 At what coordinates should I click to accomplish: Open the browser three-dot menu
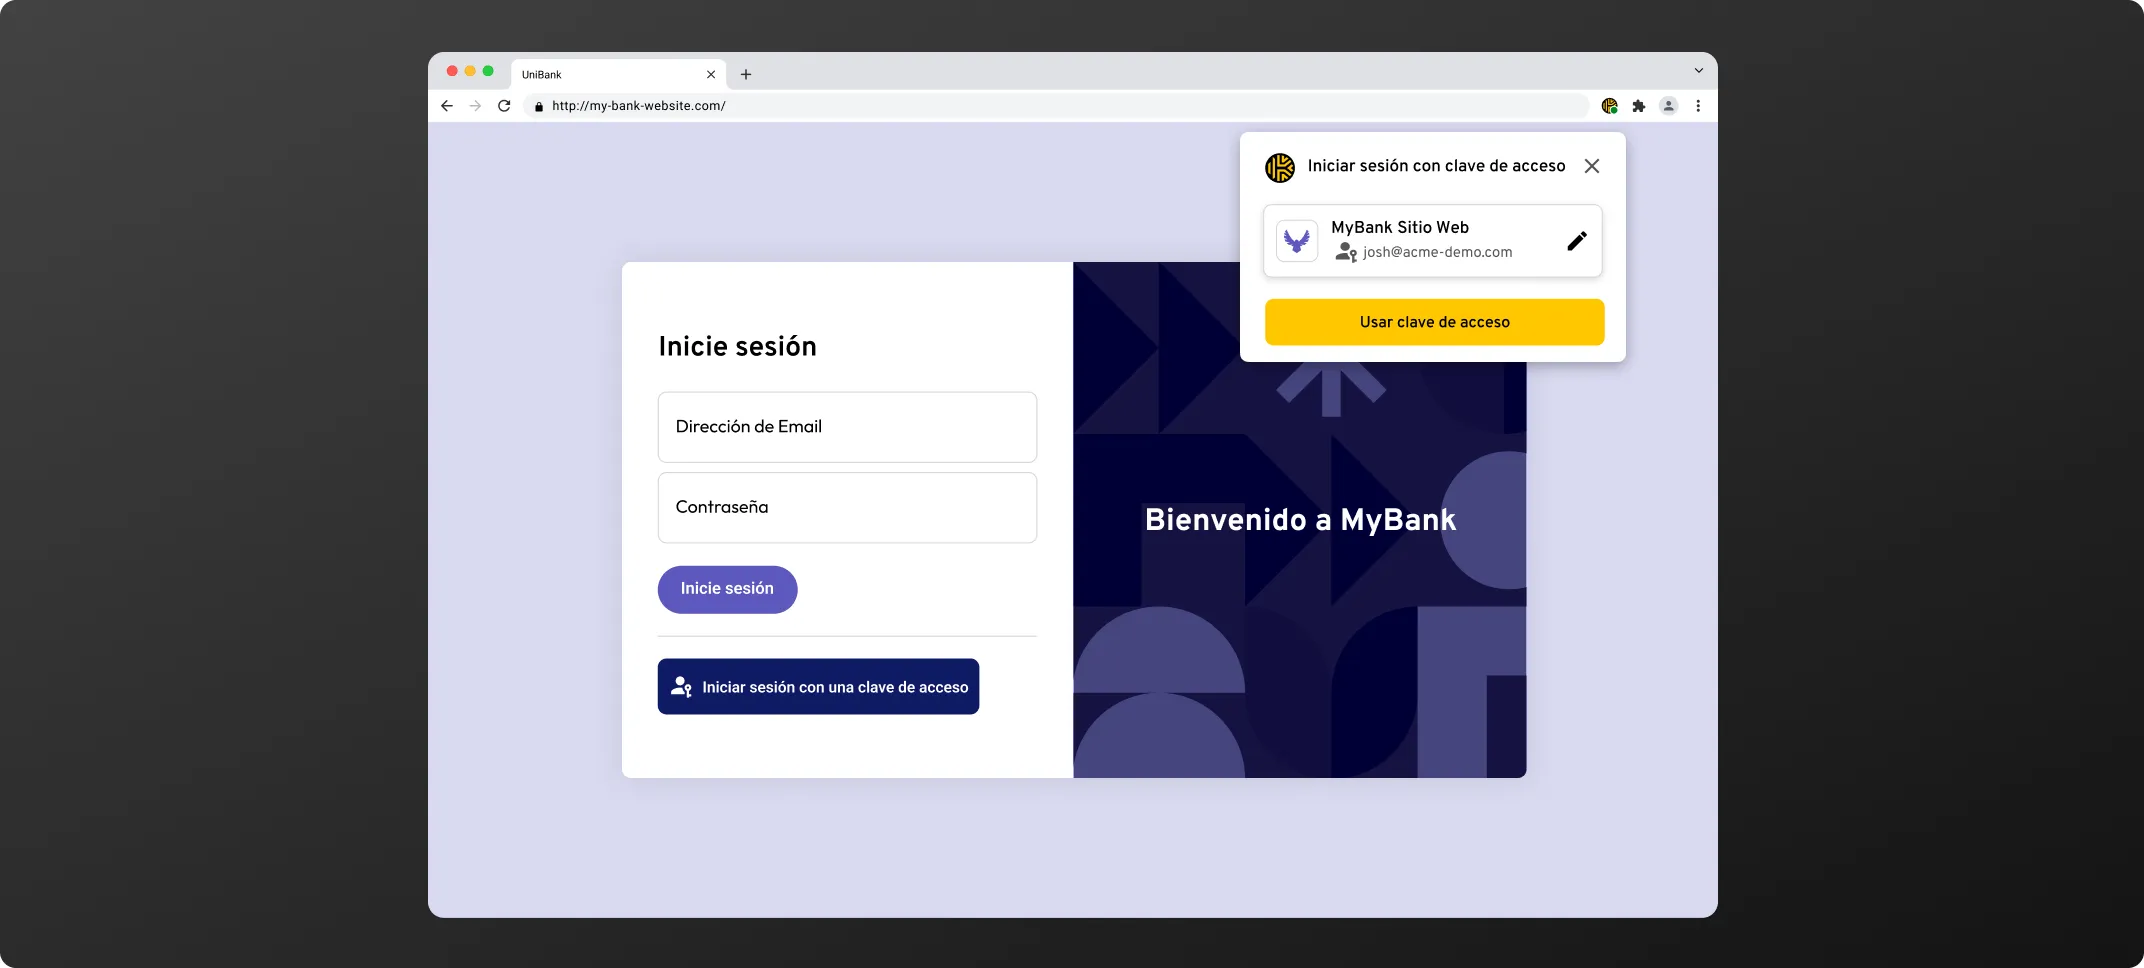pos(1698,106)
